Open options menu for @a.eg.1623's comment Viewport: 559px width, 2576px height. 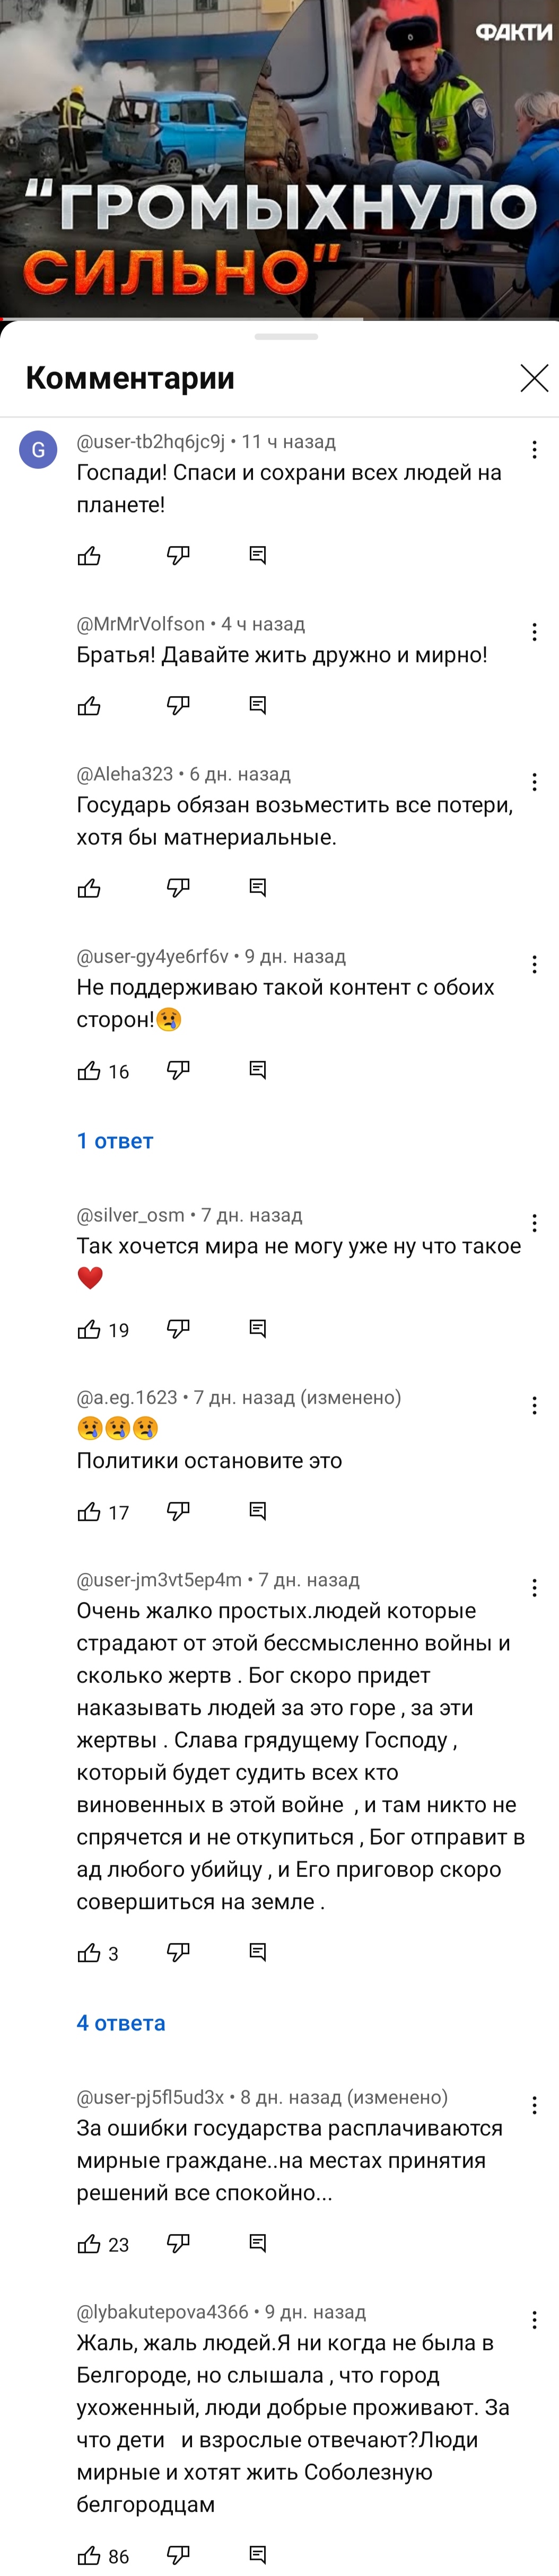(x=534, y=1405)
